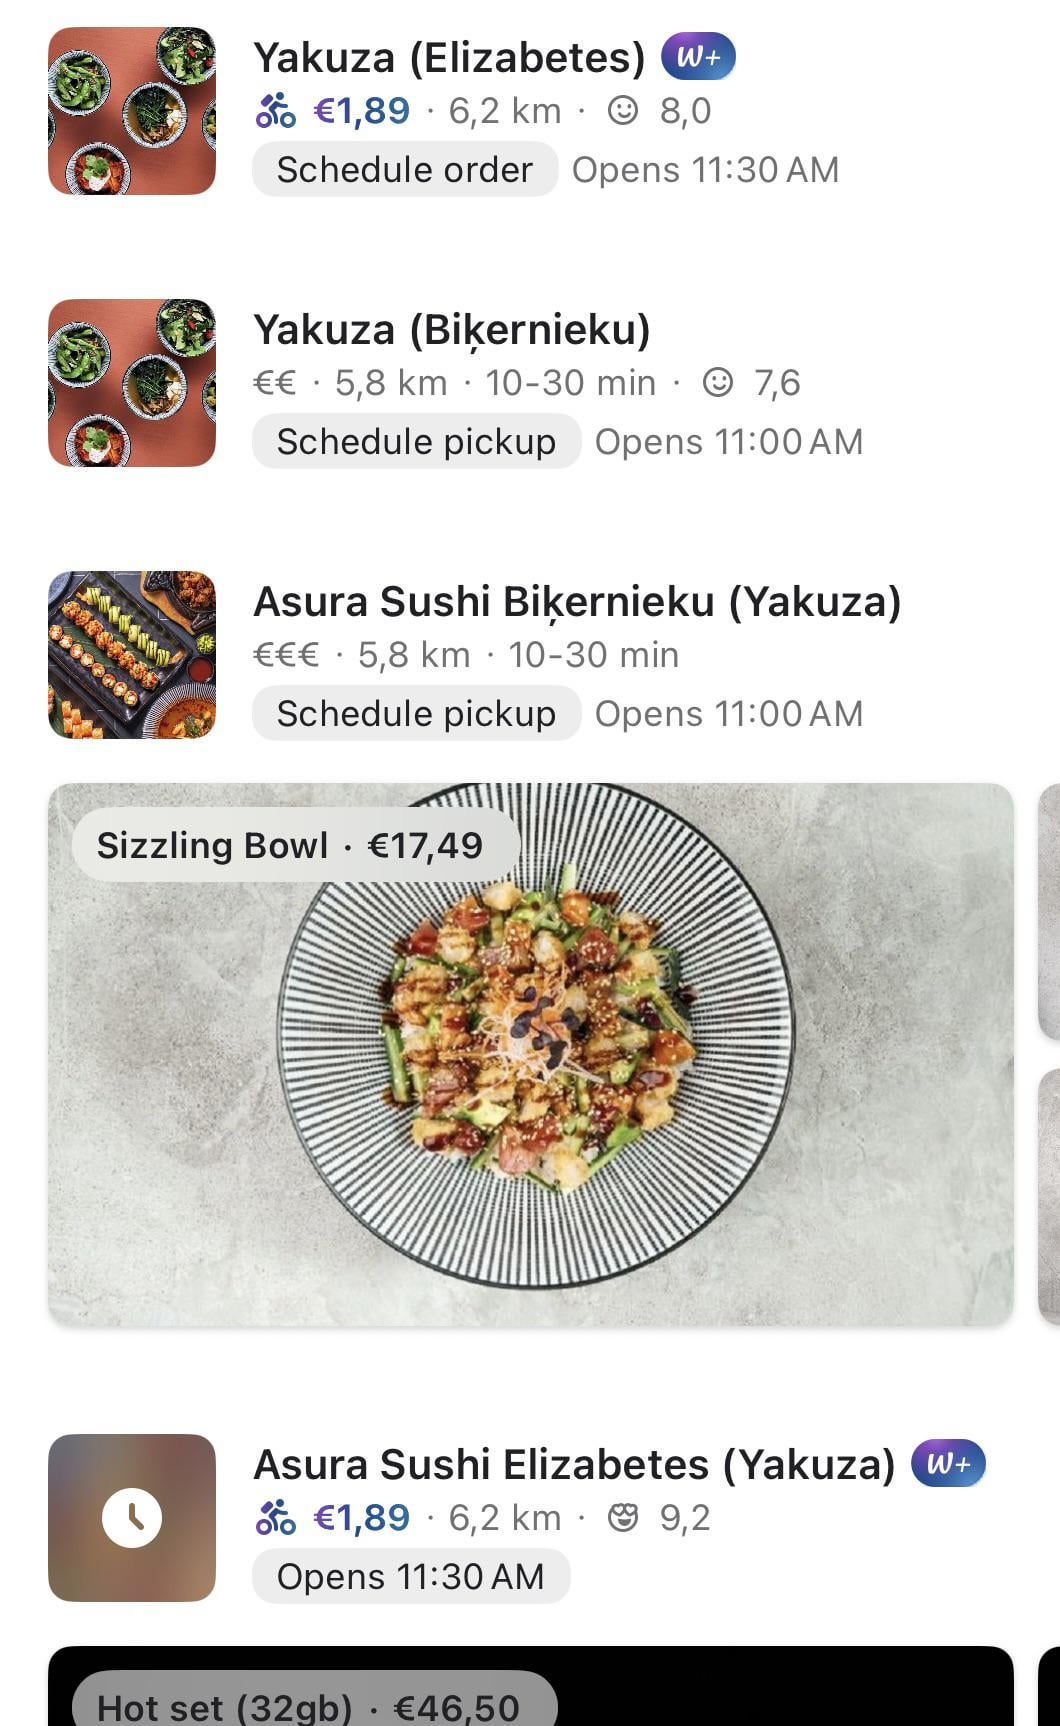Open Yakuza (Elizabetes) thumbnail image
1060x1726 pixels.
click(x=132, y=111)
